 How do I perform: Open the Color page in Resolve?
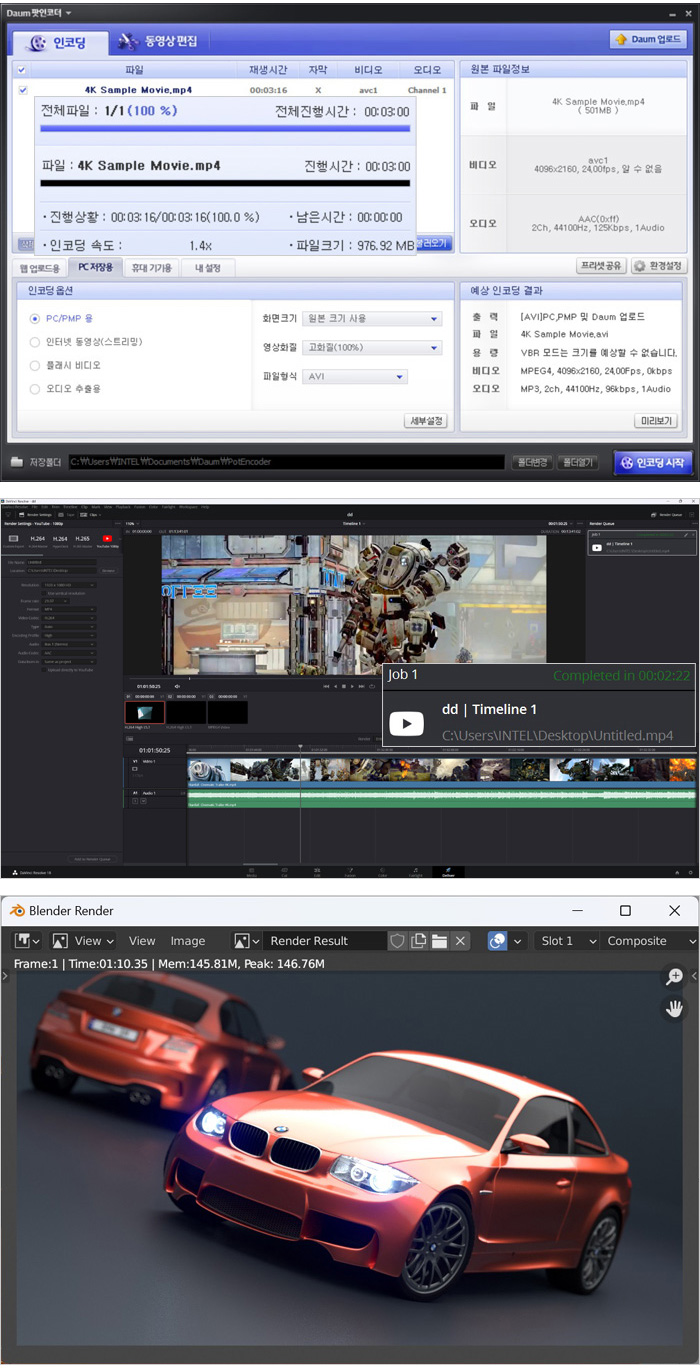click(382, 871)
